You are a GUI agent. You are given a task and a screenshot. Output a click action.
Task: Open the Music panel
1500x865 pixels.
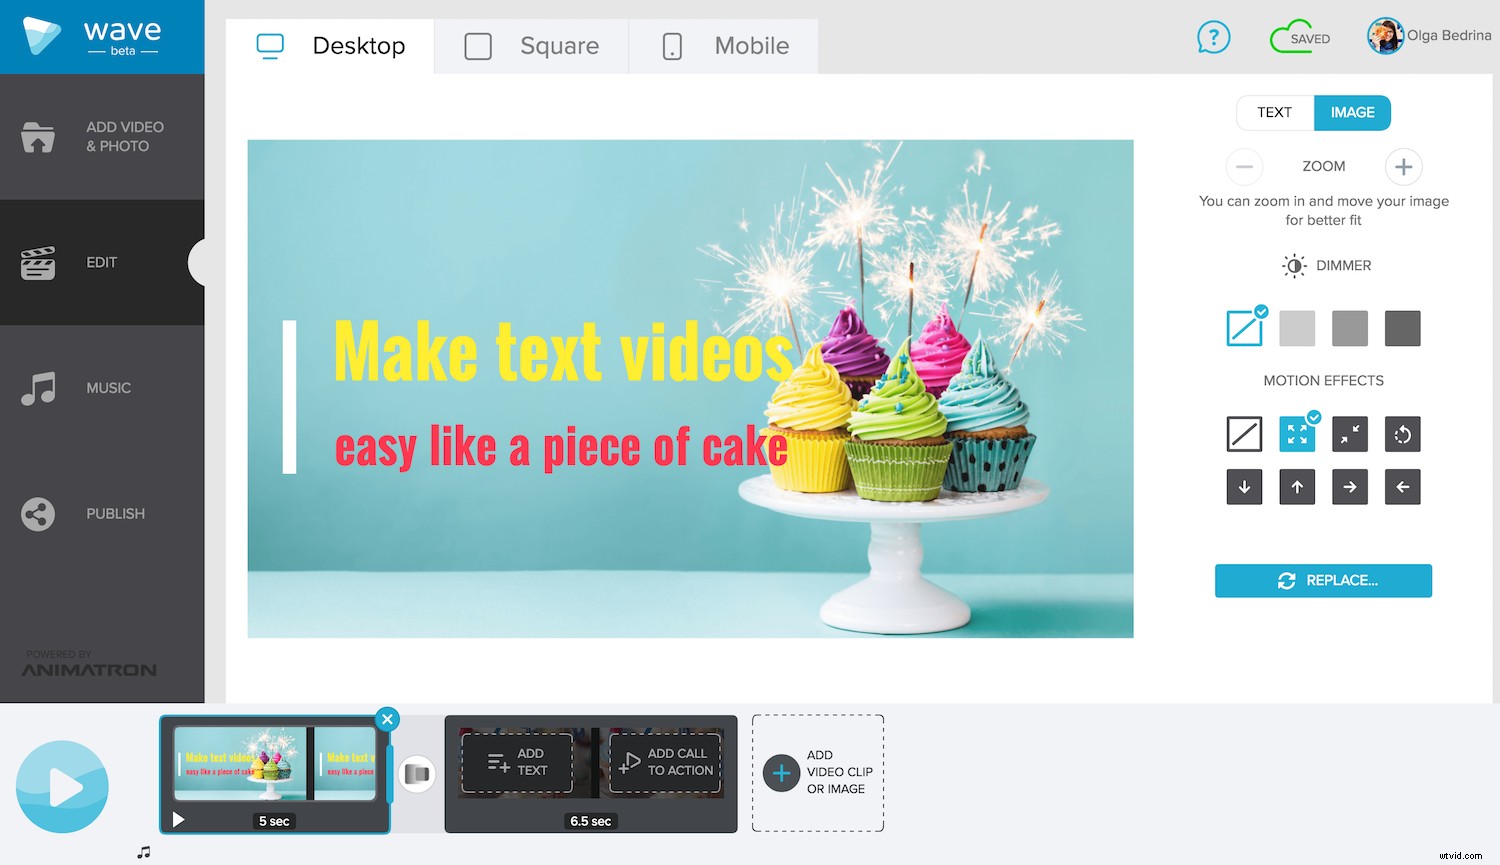tap(101, 388)
